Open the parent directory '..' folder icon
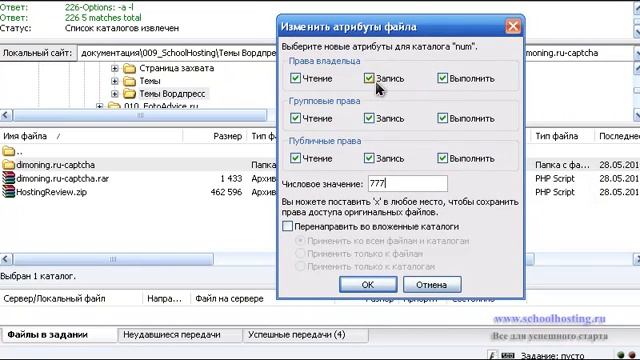Viewport: 640px width, 360px height. 8,151
